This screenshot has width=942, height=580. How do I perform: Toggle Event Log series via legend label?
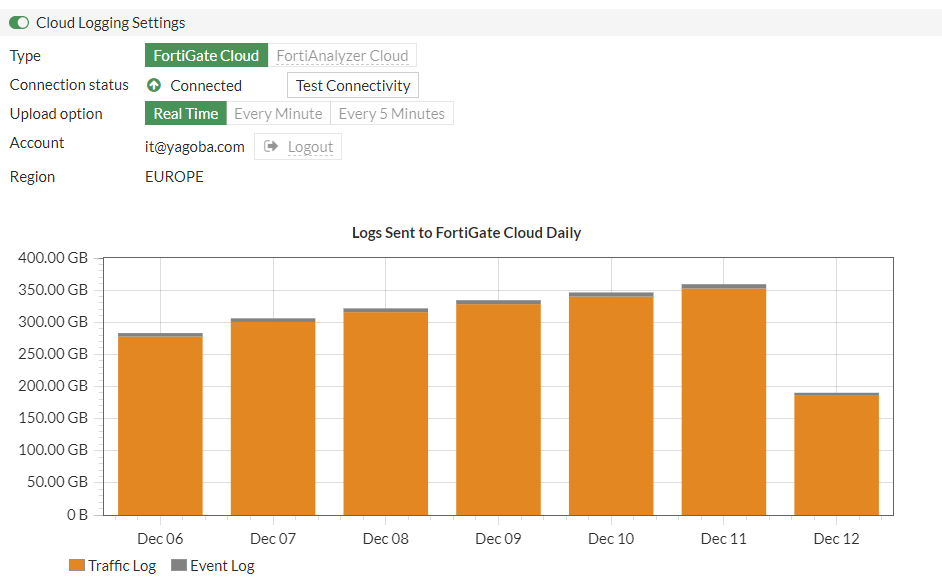222,566
